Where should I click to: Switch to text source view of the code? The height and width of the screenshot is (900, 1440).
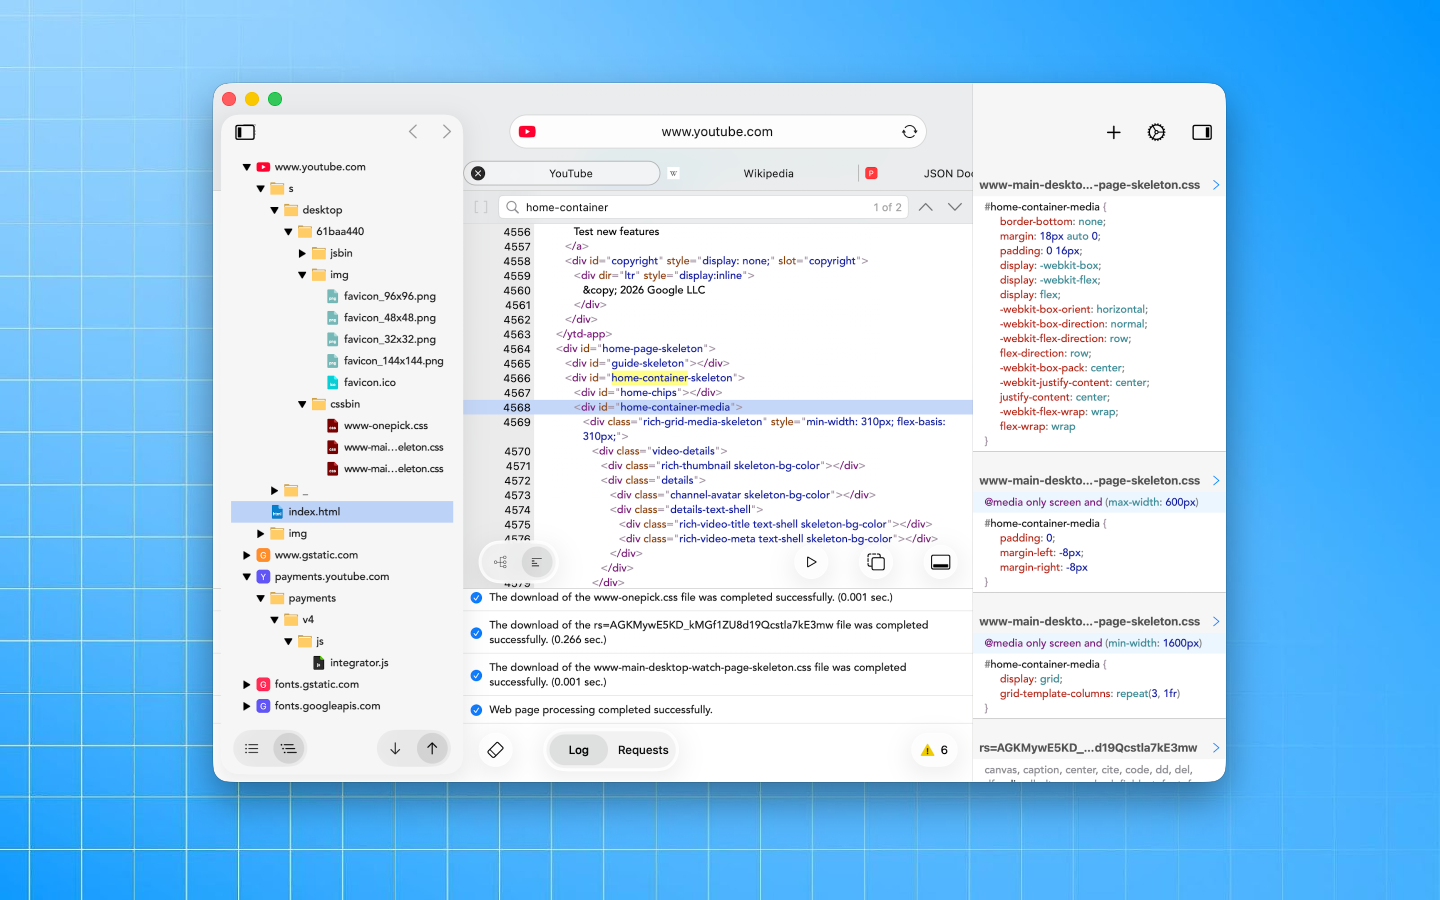[x=537, y=562]
